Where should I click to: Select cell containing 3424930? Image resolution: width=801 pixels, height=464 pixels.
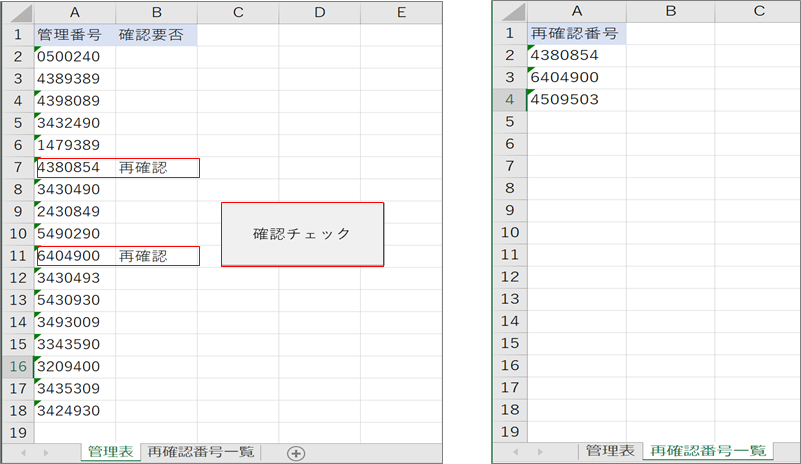point(75,411)
